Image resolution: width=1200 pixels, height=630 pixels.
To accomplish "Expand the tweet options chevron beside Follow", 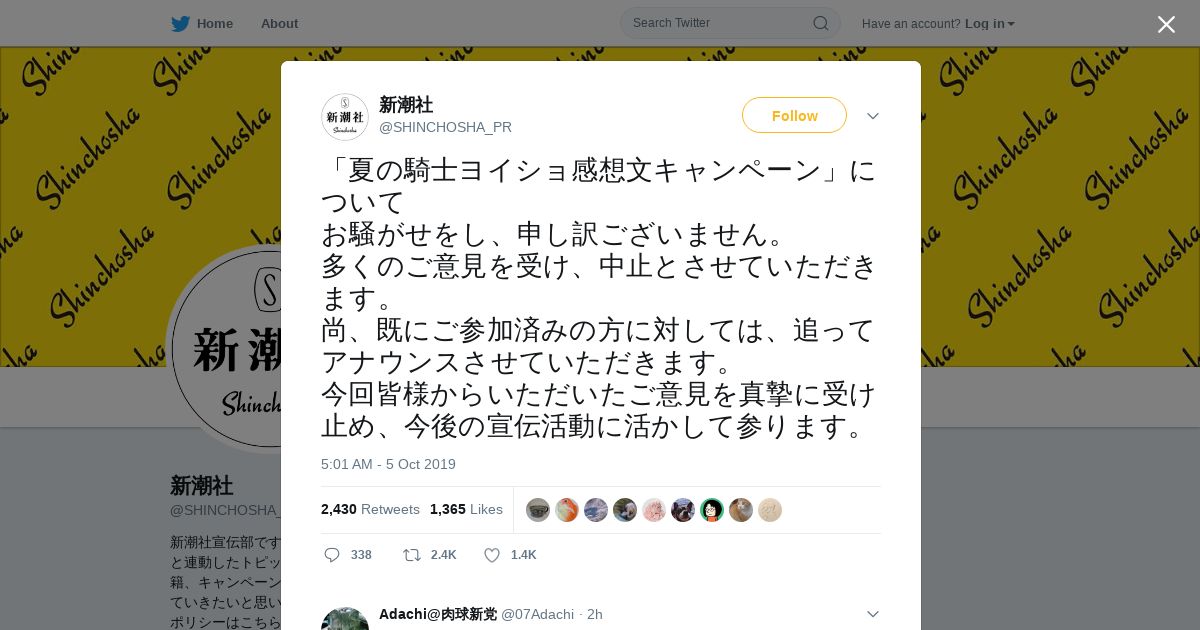I will pyautogui.click(x=873, y=116).
